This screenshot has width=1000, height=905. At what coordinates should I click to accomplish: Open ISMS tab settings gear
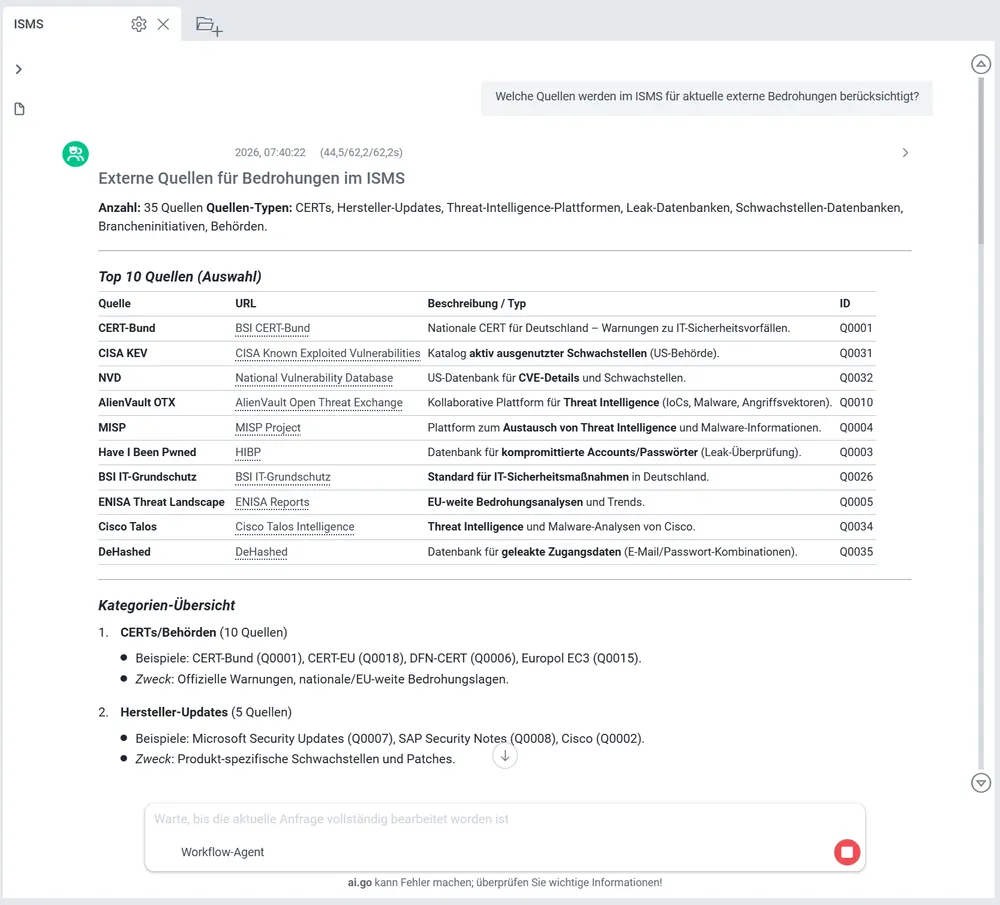tap(138, 24)
